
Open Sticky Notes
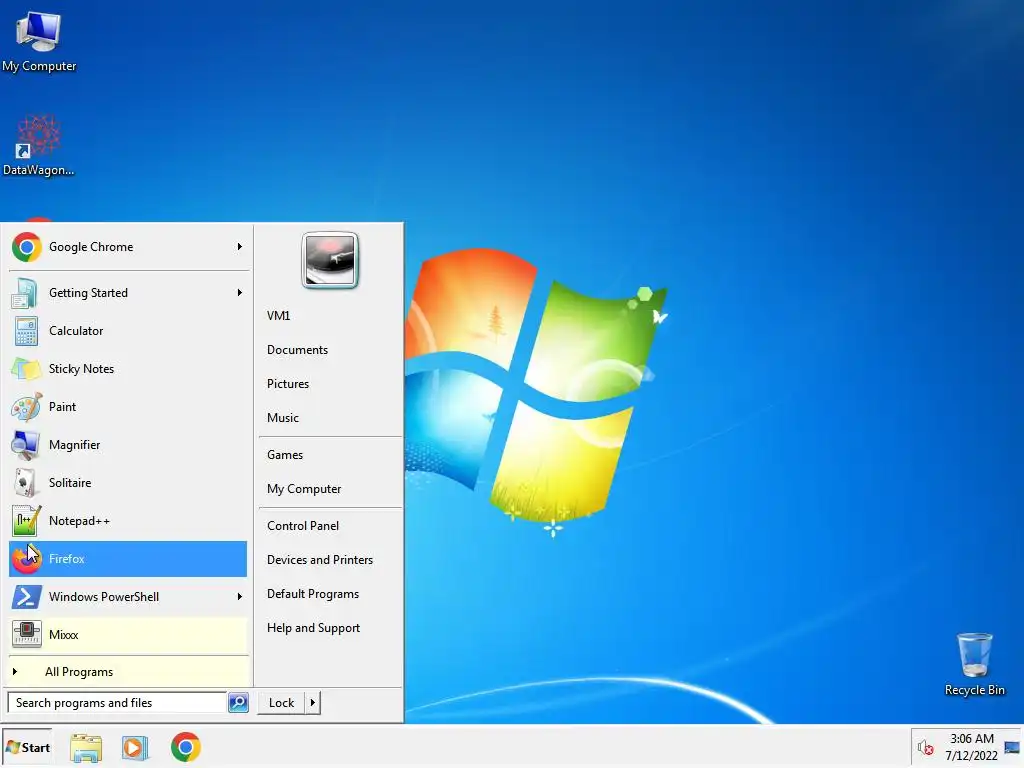point(127,368)
